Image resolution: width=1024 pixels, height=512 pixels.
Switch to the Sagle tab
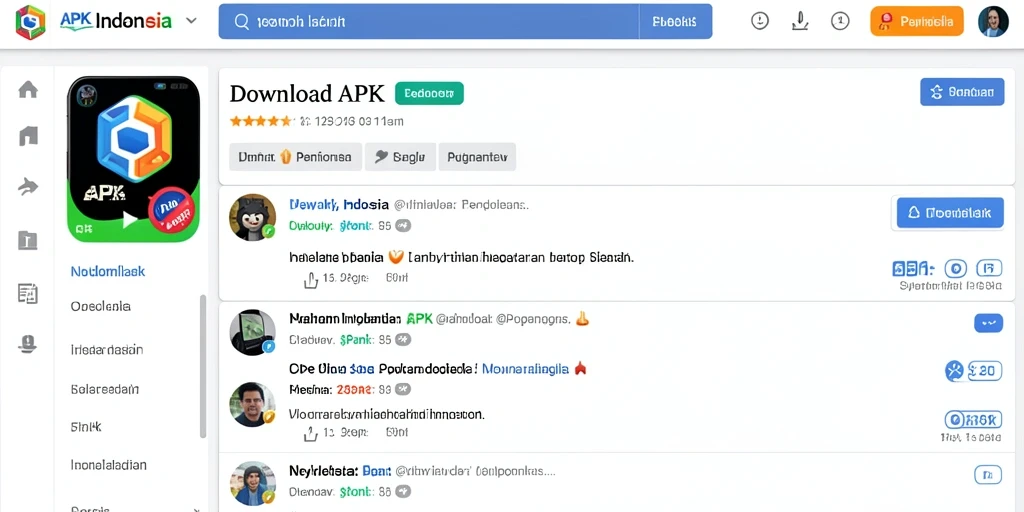[x=400, y=157]
